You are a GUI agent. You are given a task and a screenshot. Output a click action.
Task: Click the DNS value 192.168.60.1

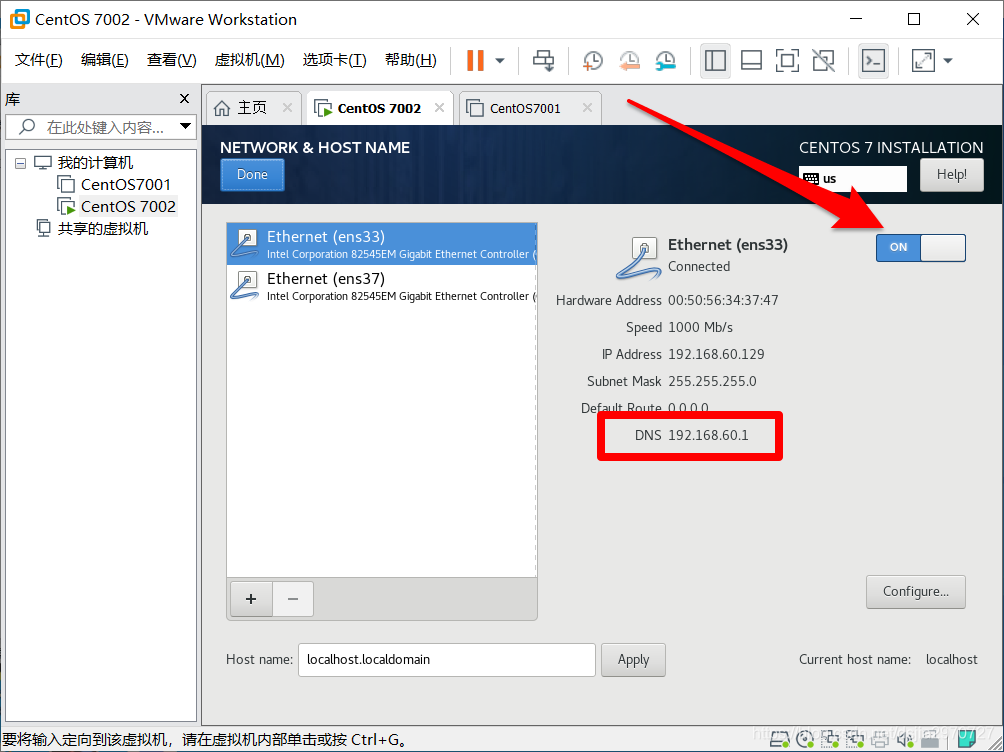click(x=708, y=436)
